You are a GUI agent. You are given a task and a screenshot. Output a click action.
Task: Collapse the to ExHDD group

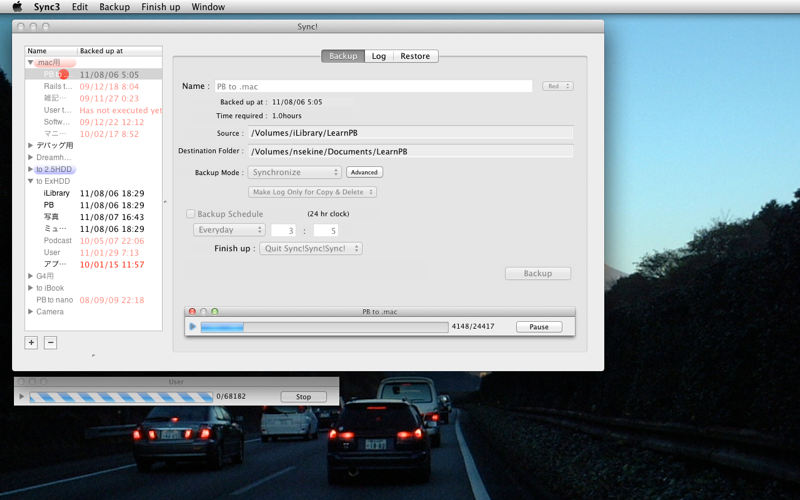30,181
